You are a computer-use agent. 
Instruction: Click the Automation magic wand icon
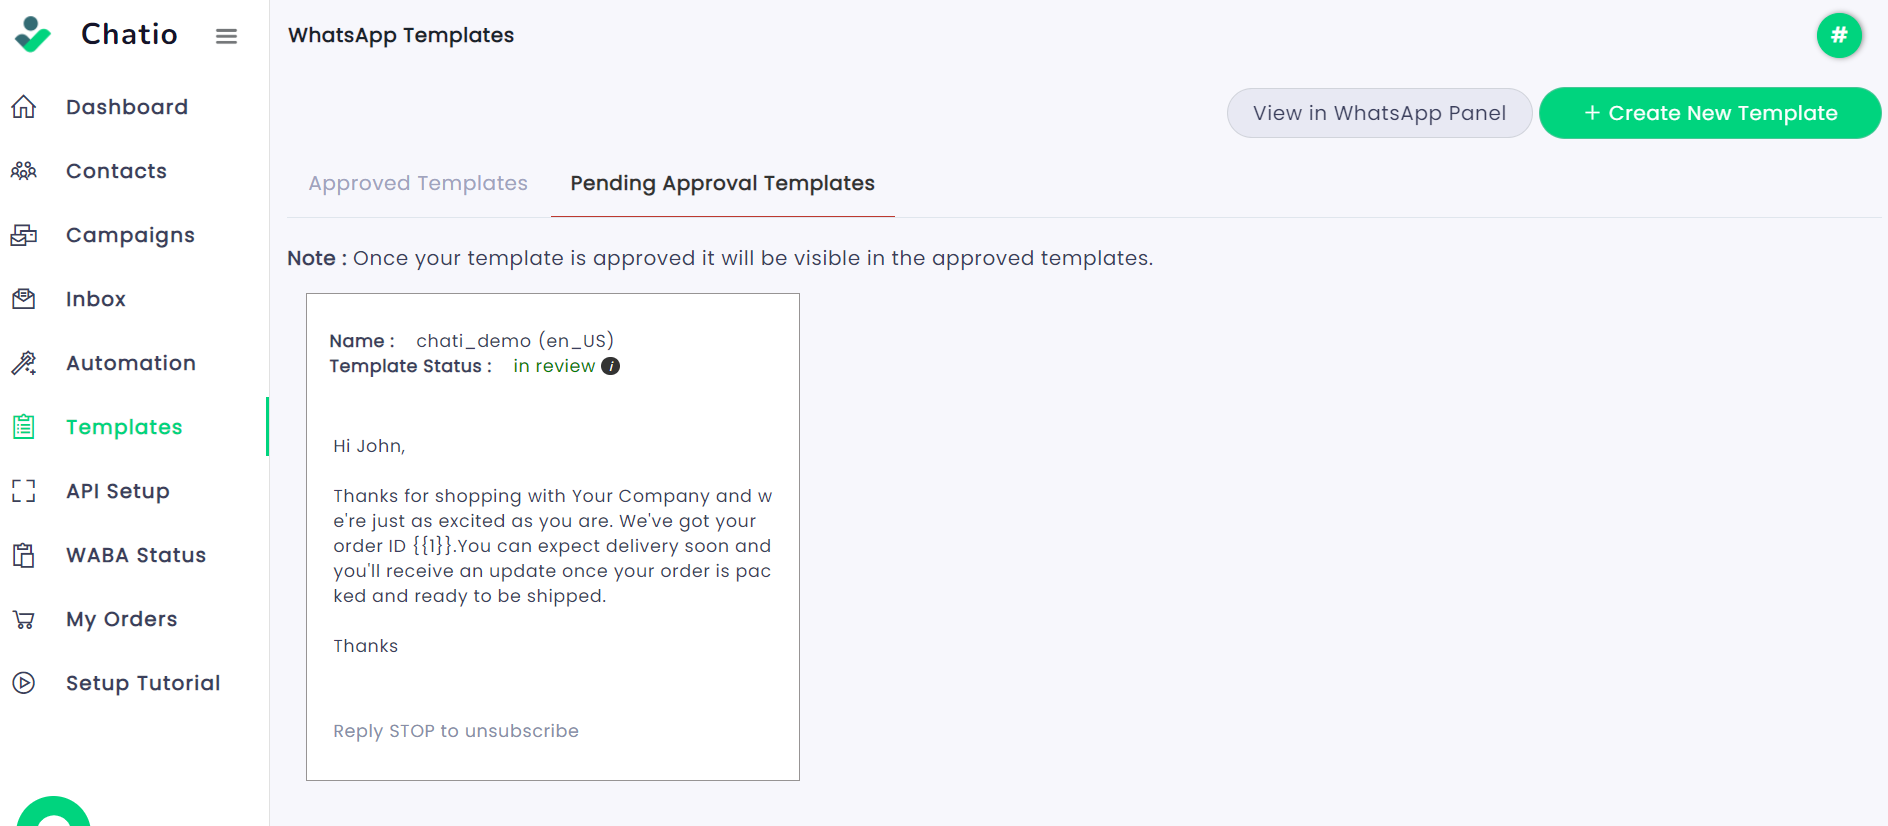[24, 363]
